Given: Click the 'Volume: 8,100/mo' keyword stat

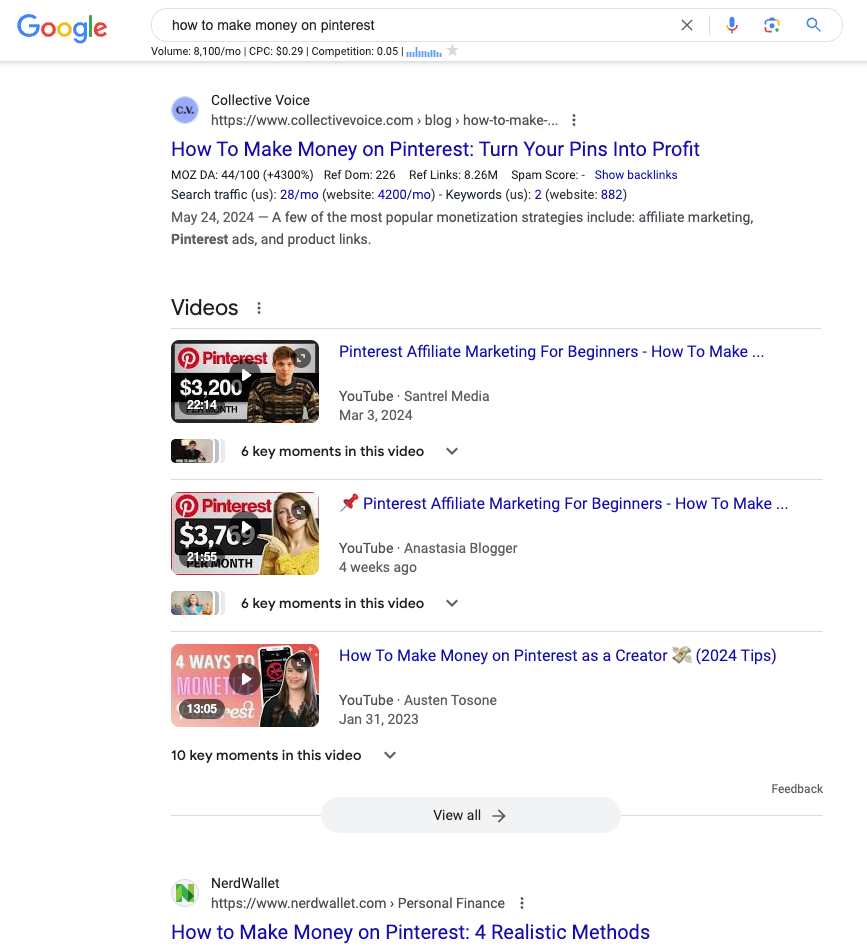Looking at the screenshot, I should [x=195, y=51].
